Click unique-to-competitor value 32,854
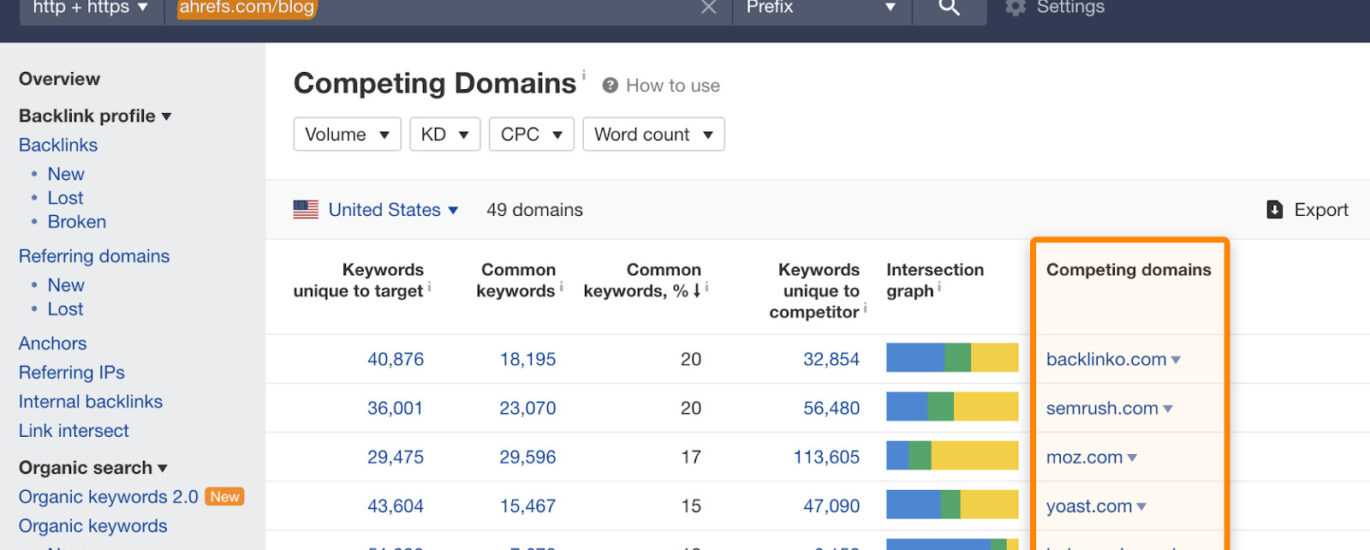 tap(831, 359)
